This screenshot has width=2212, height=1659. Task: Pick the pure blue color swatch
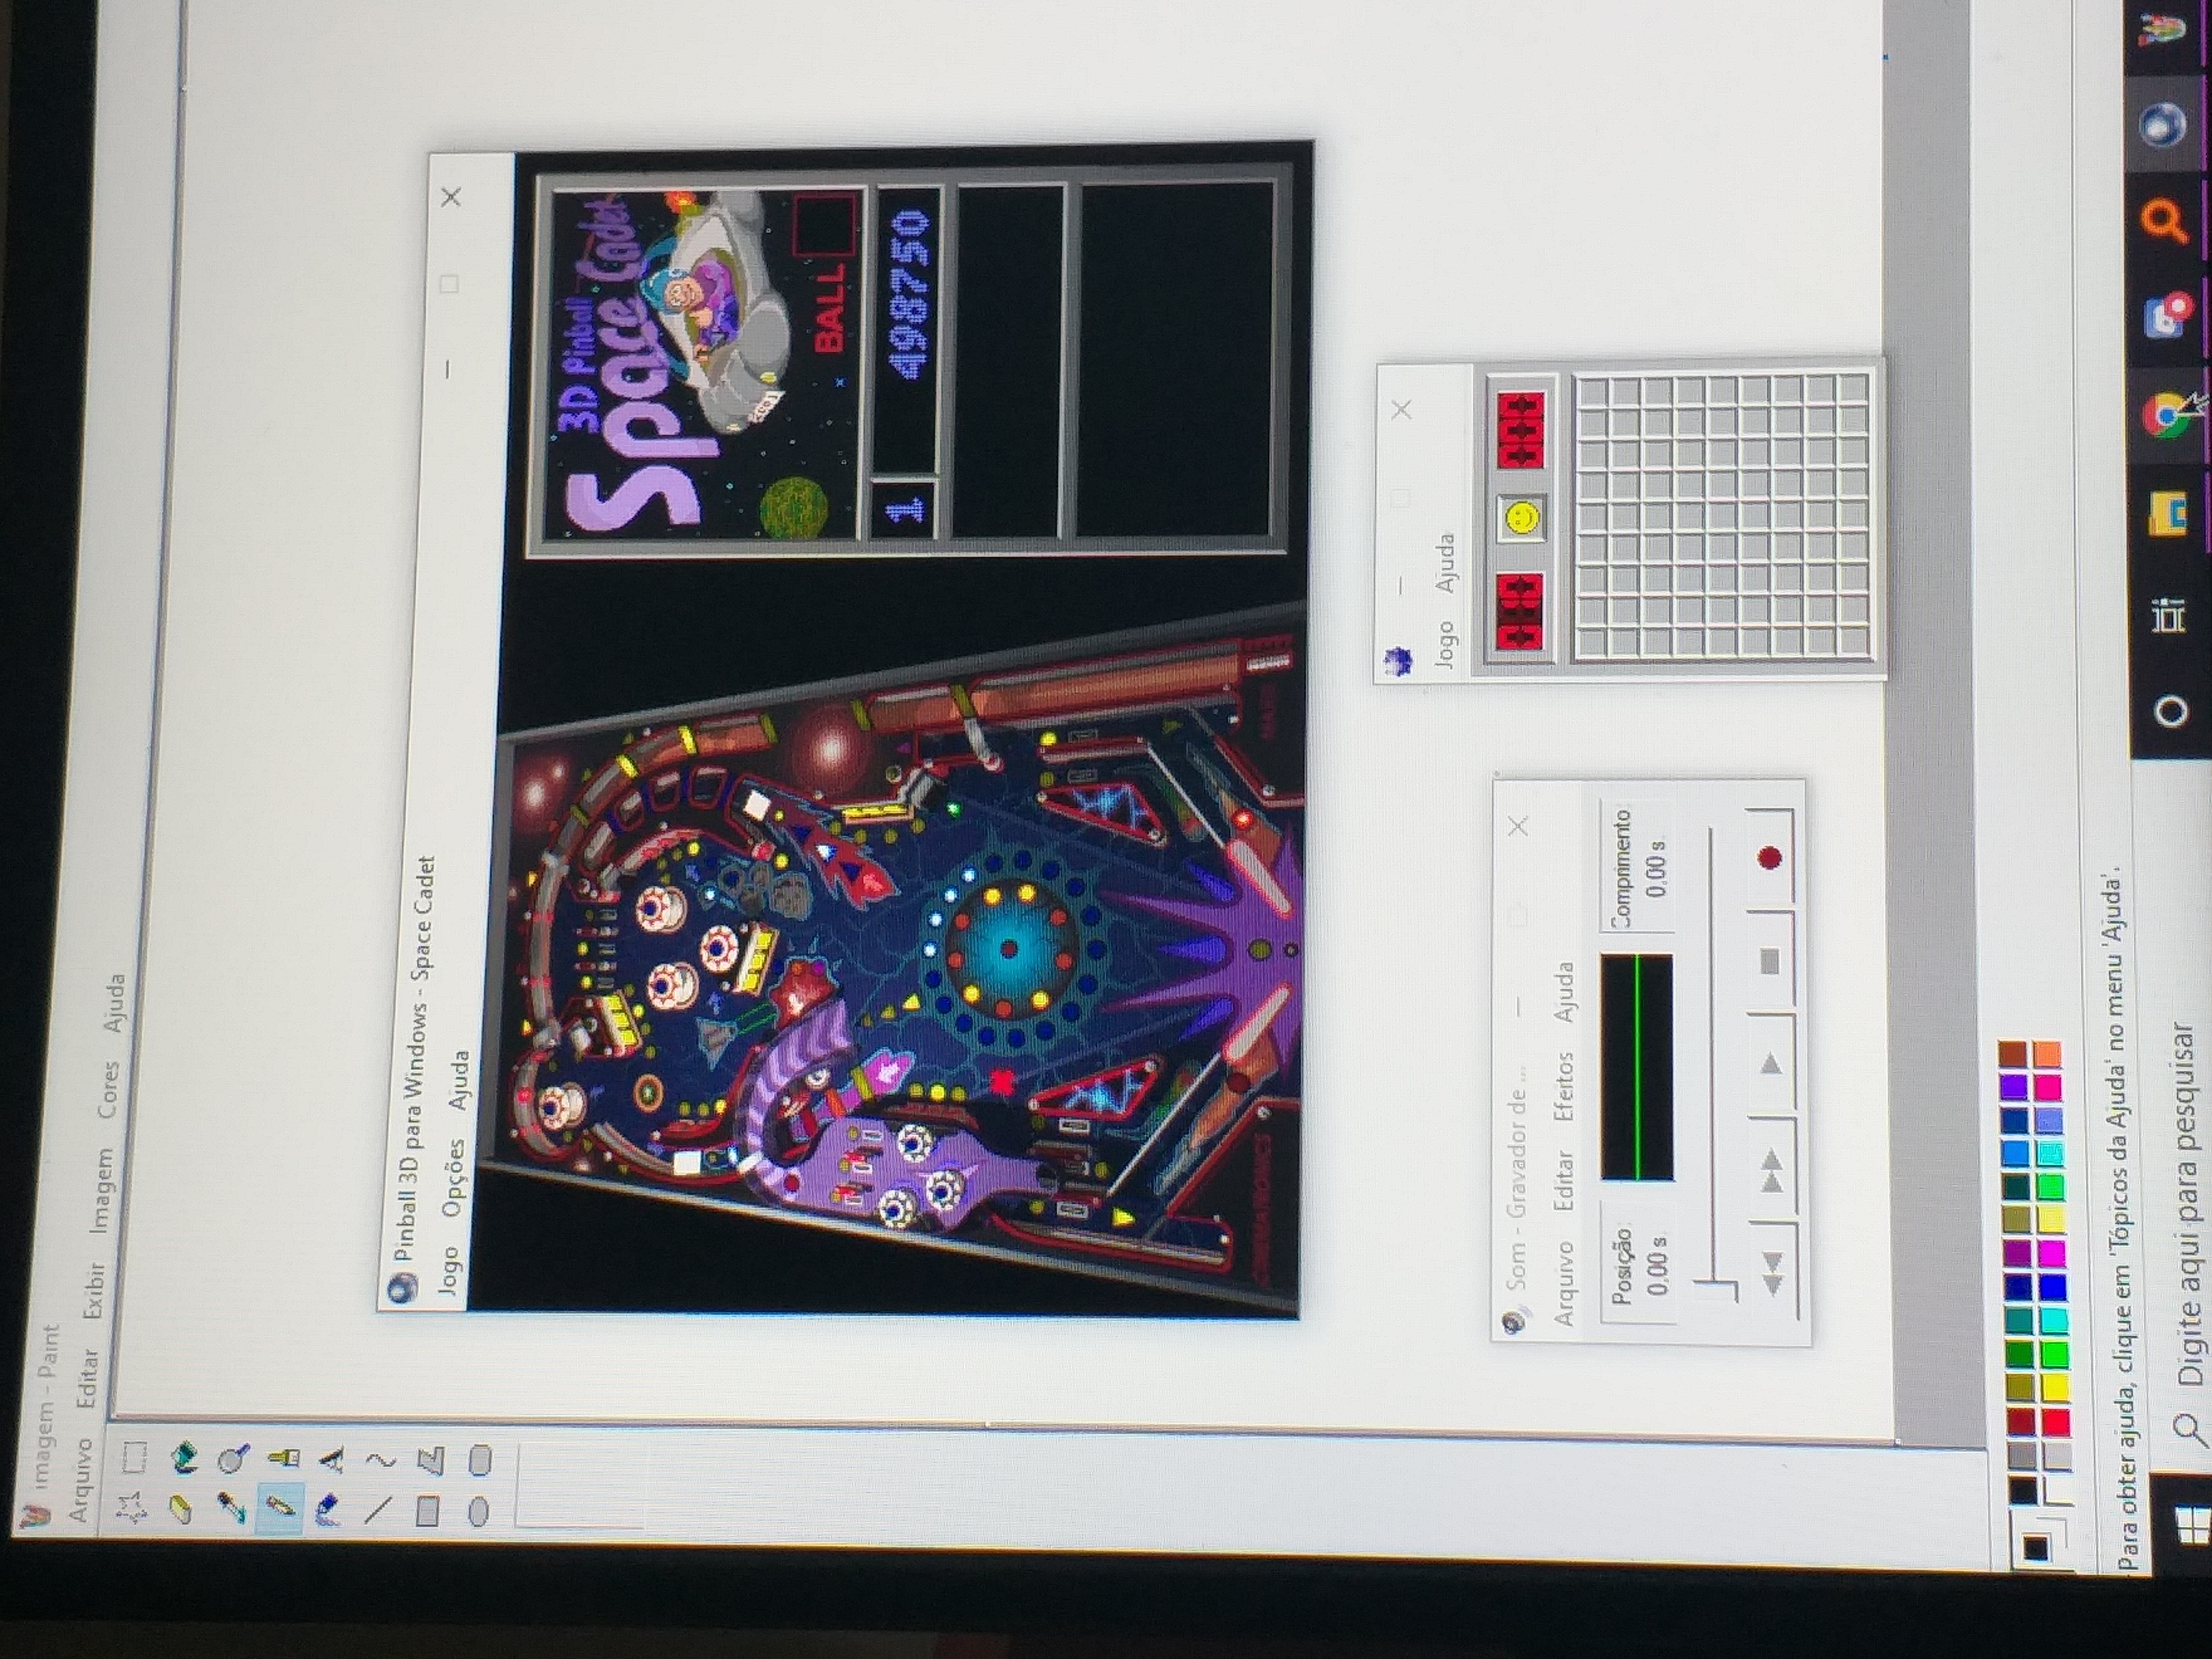tap(2053, 1287)
